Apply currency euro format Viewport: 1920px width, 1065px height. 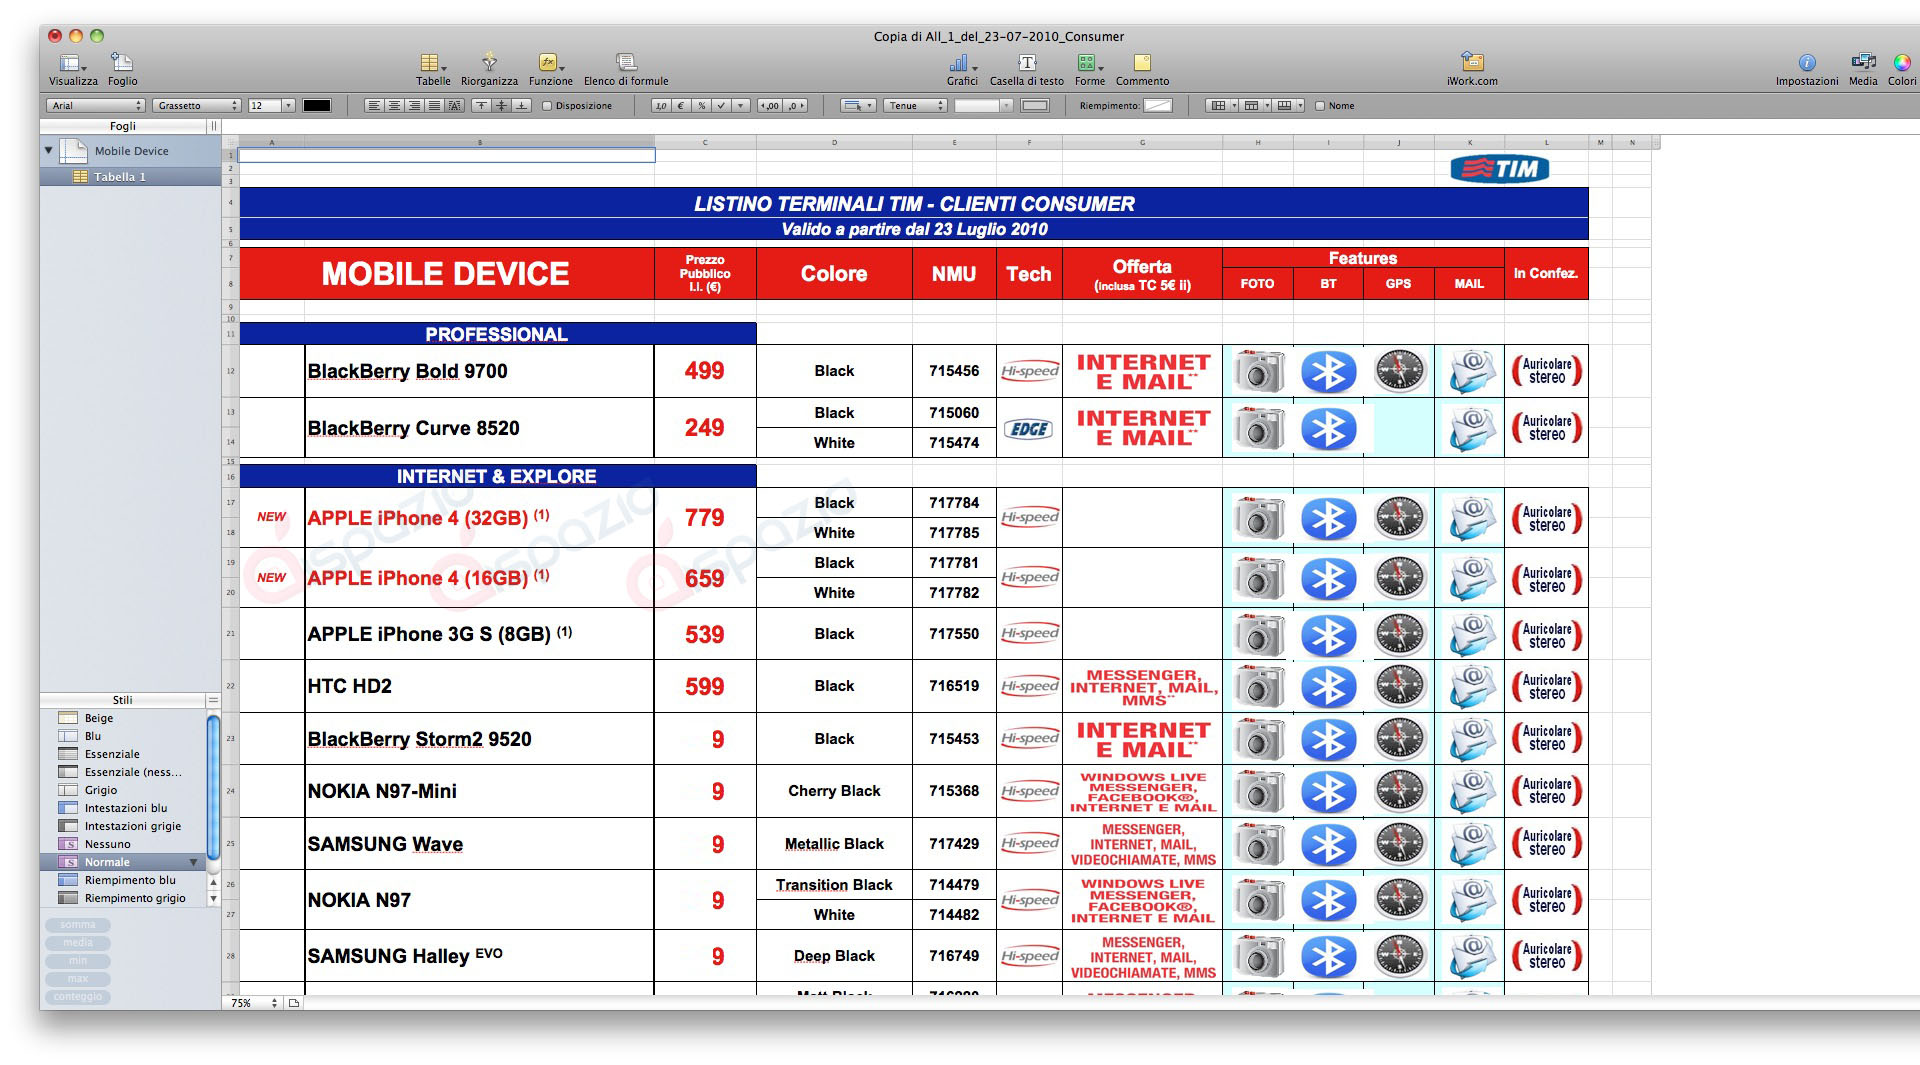(681, 105)
